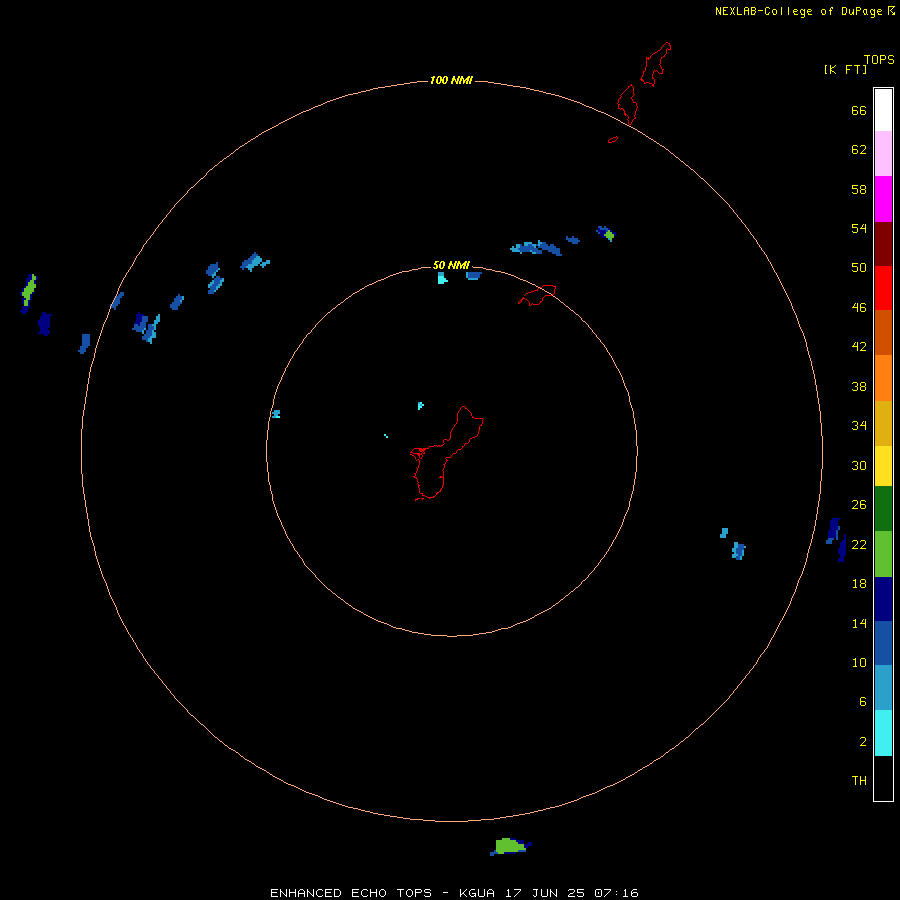Click the small island outline on the 50 NMI ring

(537, 295)
